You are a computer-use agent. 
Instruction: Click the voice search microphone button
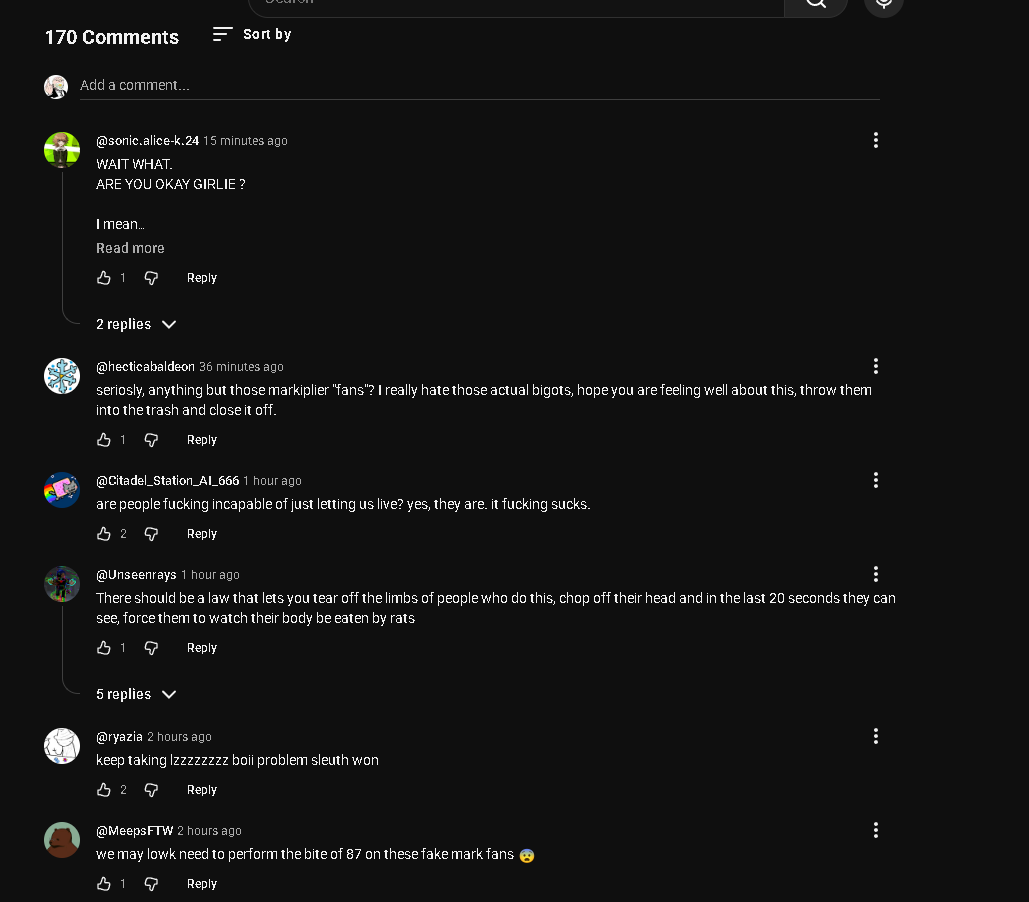(883, 3)
